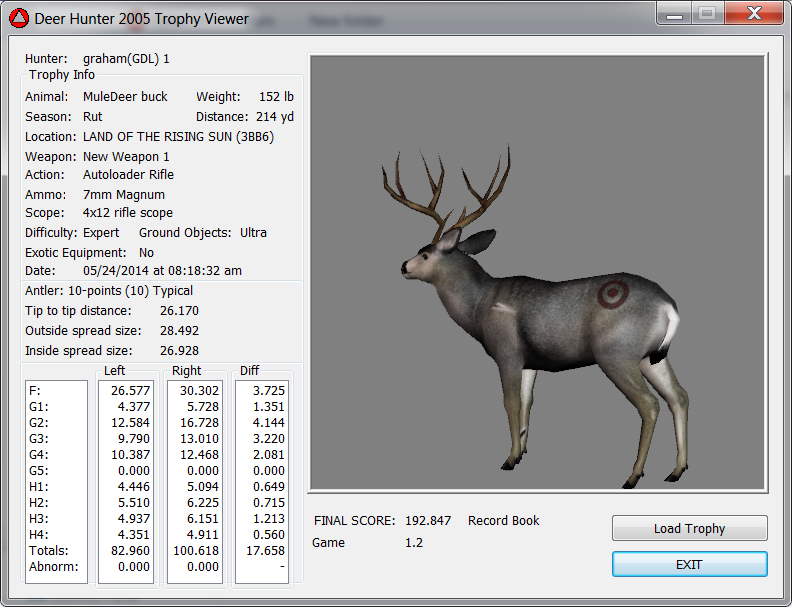Image resolution: width=792 pixels, height=607 pixels.
Task: Click the Record Book label
Action: 503,521
